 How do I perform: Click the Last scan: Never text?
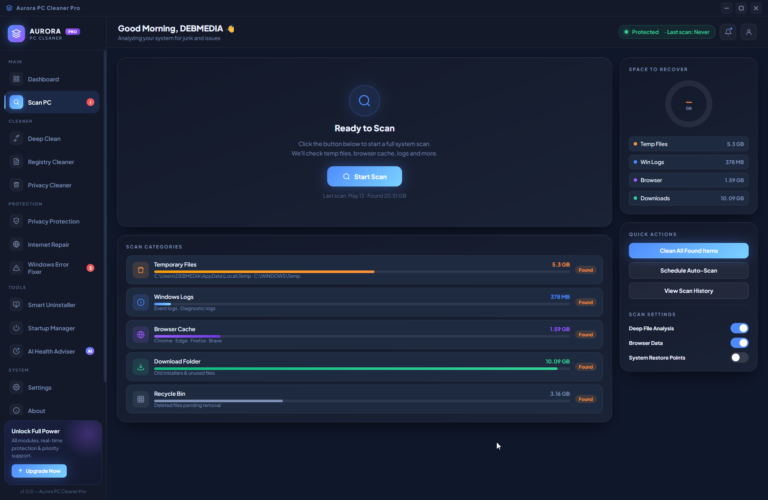688,32
